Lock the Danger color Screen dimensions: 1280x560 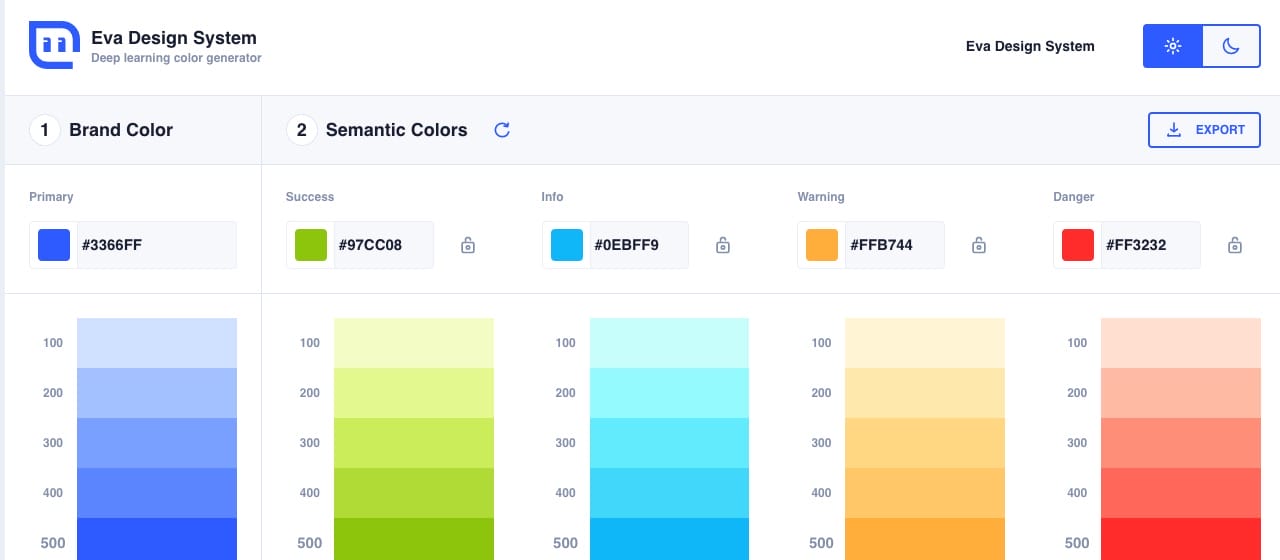pos(1235,245)
